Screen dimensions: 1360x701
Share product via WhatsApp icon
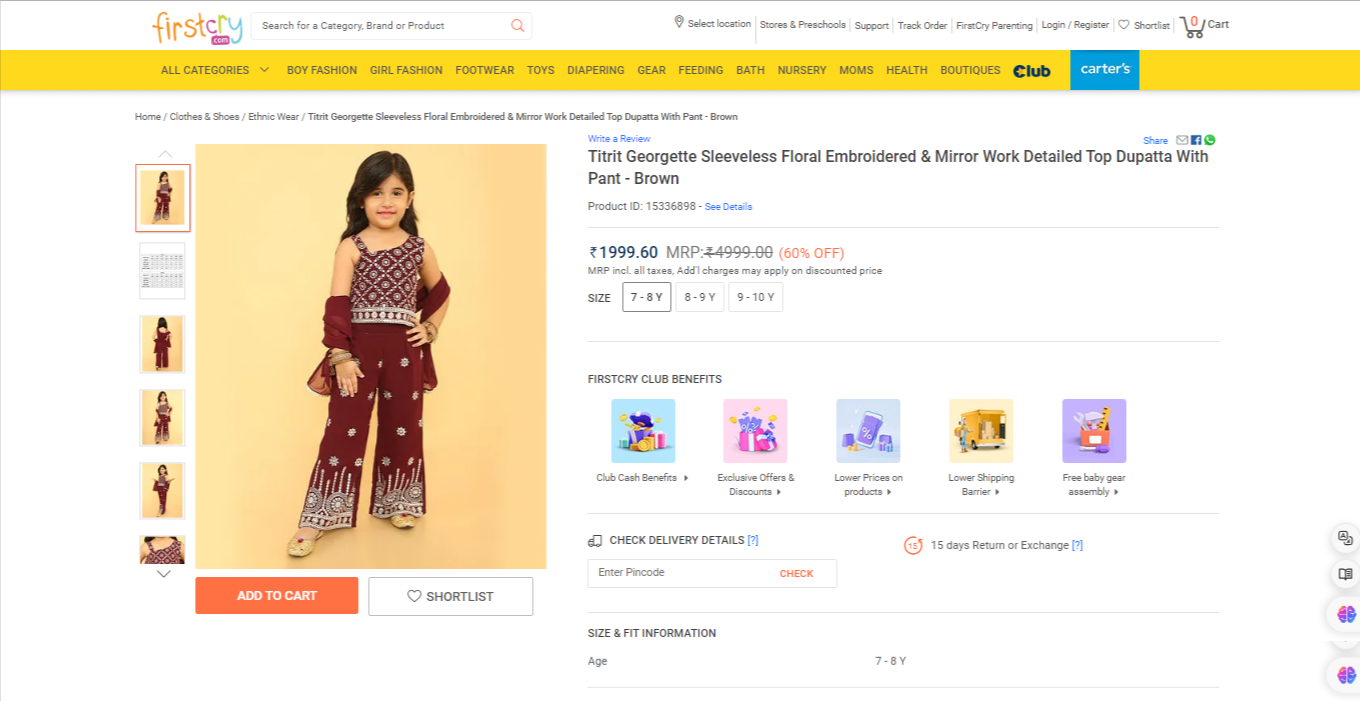[x=1210, y=140]
